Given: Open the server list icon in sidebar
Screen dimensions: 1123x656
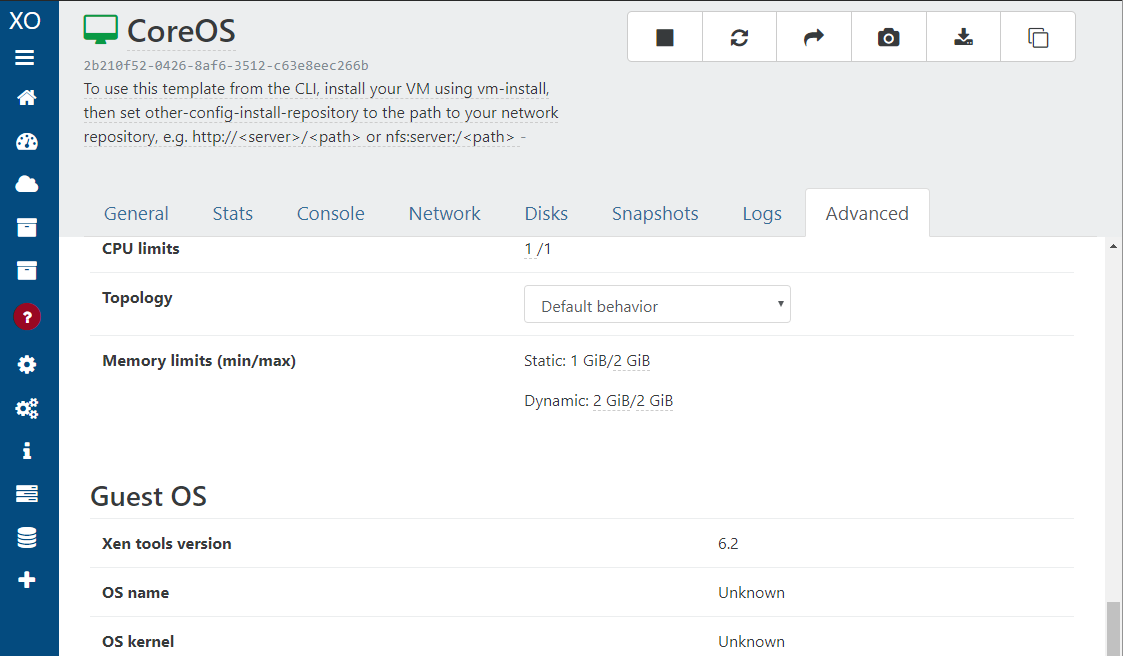Looking at the screenshot, I should [x=26, y=493].
